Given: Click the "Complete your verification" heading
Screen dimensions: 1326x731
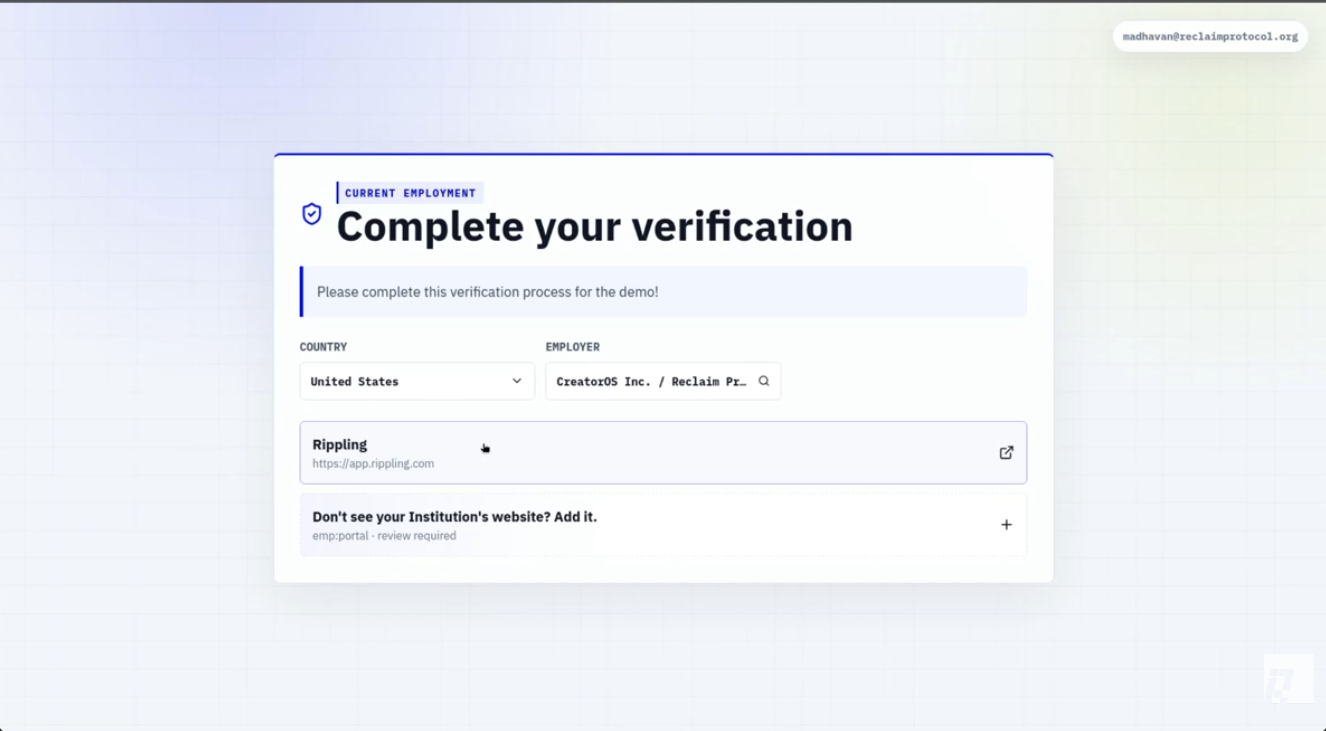Looking at the screenshot, I should [594, 227].
